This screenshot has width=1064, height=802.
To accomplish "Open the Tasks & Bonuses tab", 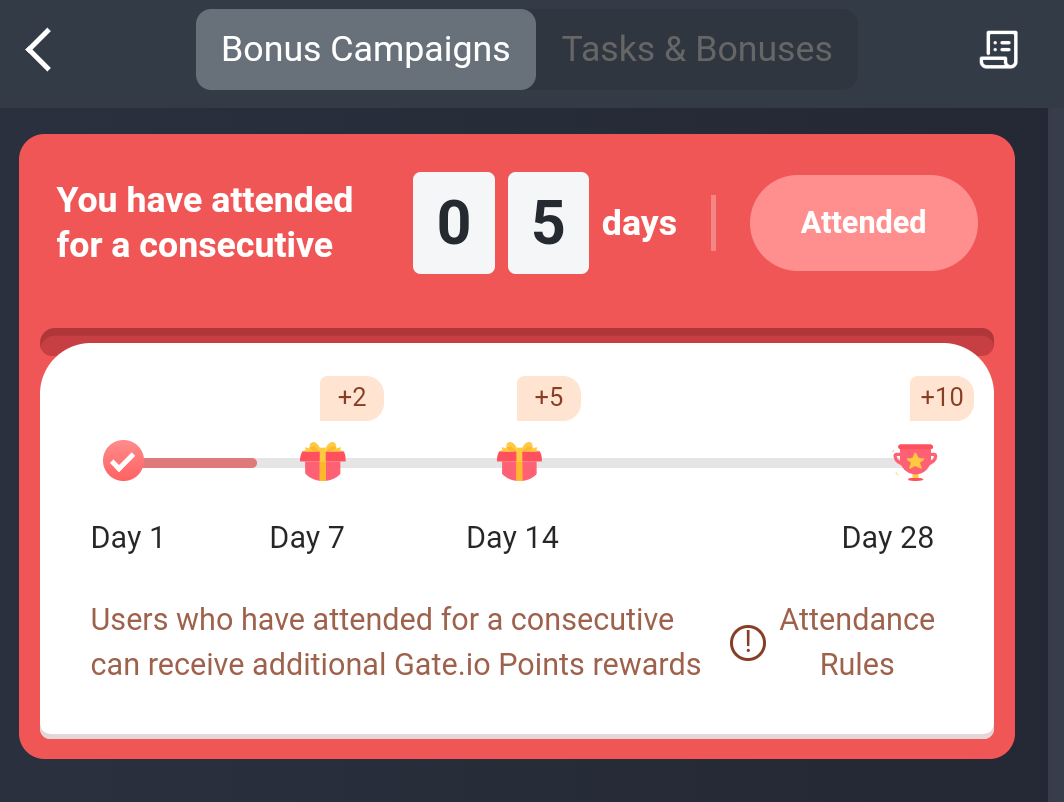I will 697,50.
